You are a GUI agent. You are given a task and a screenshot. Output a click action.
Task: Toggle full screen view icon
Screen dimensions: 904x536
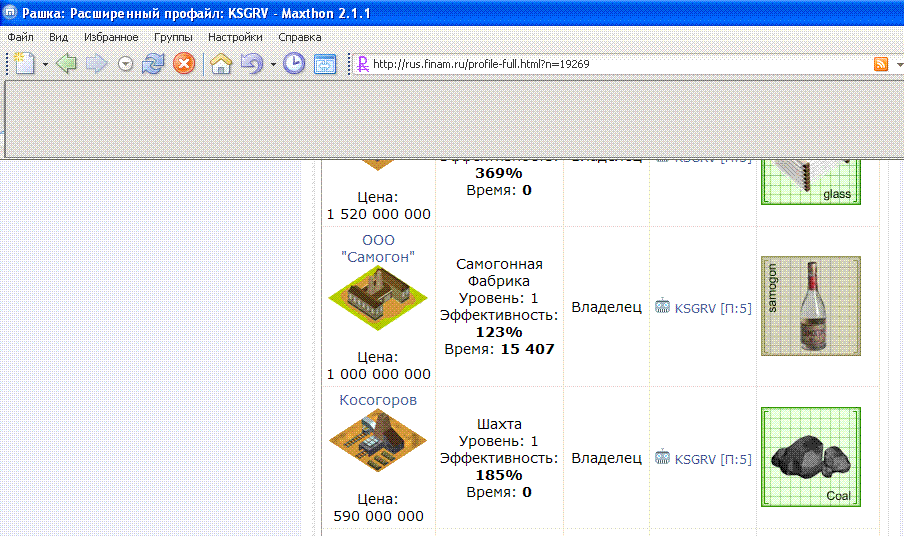(x=325, y=64)
